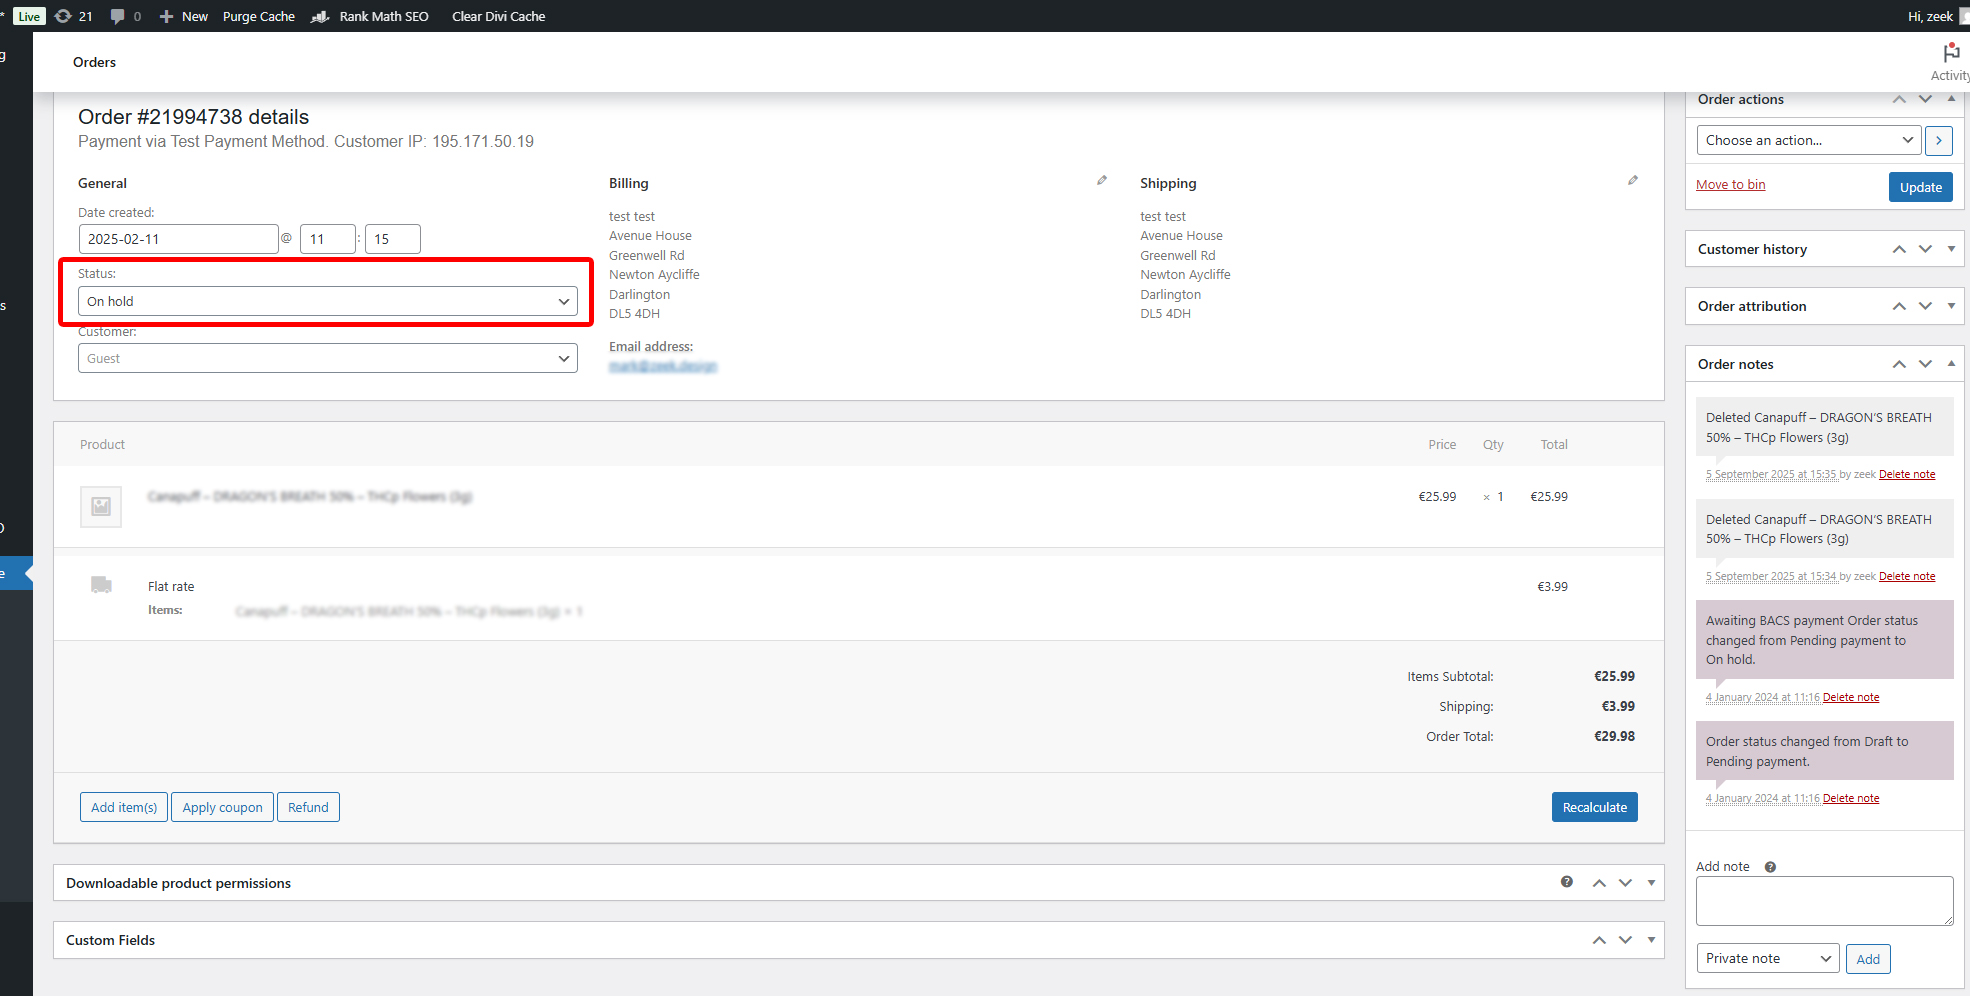Click the help icon in Downloadable product permissions

tap(1567, 881)
